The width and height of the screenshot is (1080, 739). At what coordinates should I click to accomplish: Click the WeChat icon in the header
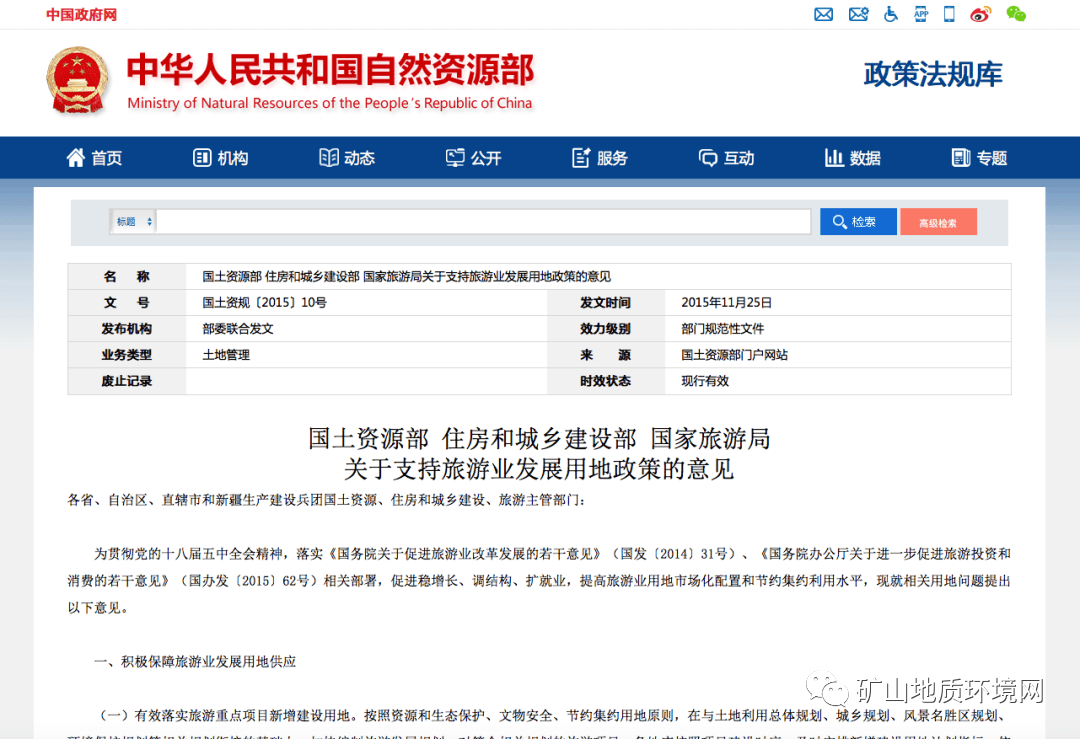[x=1017, y=14]
